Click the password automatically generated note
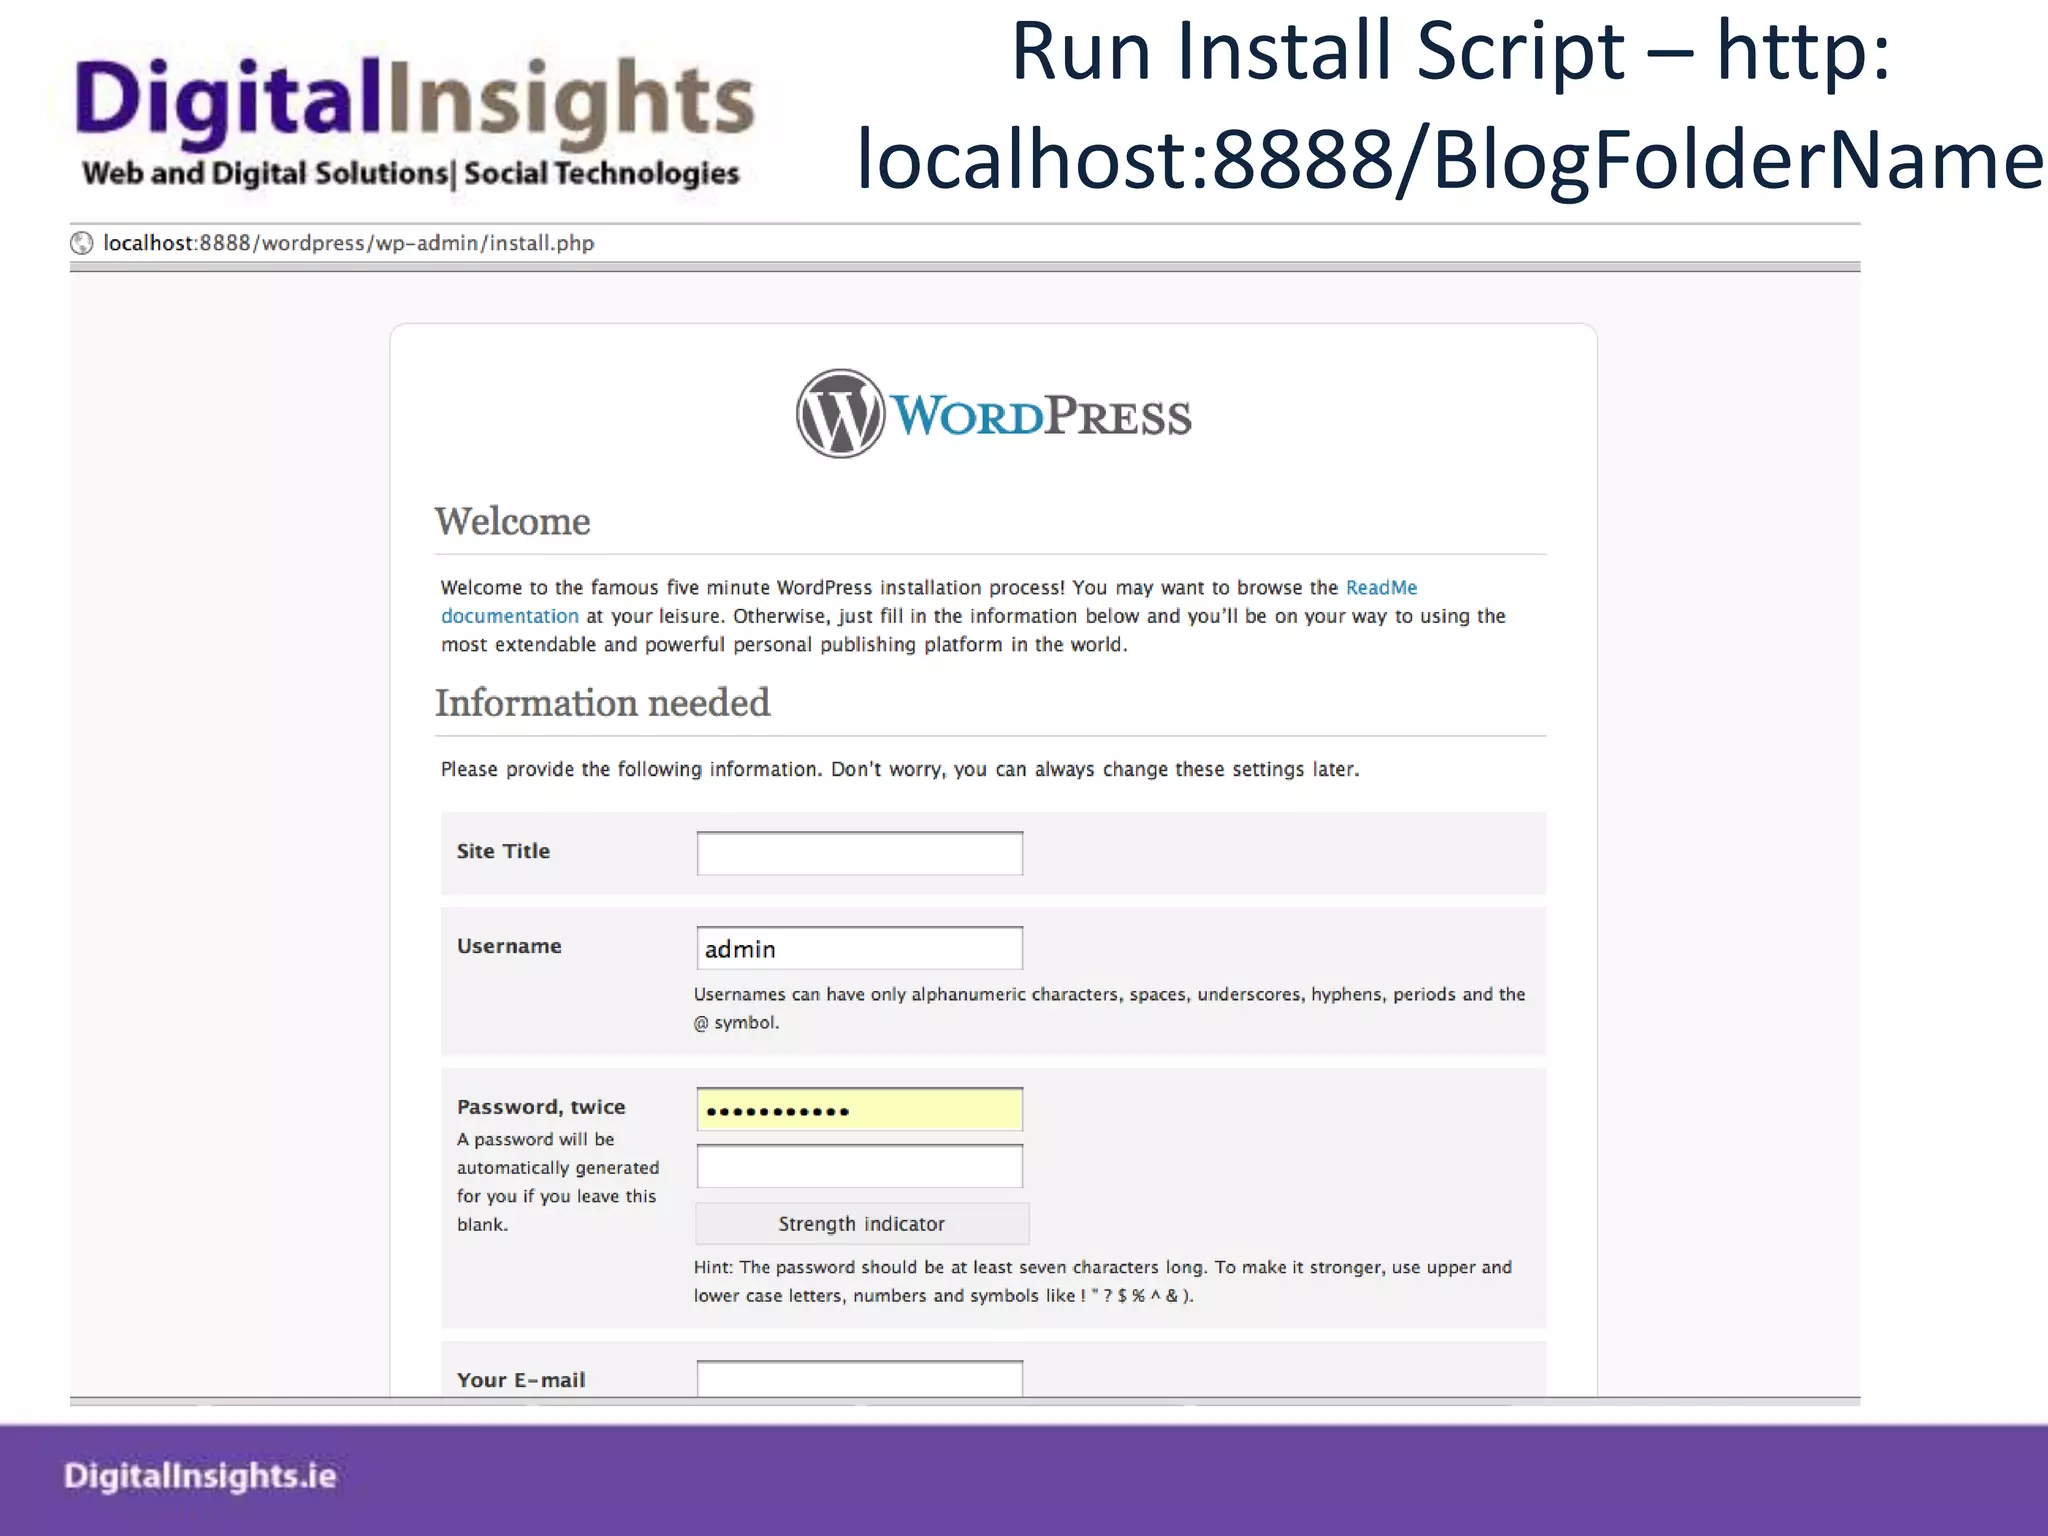This screenshot has width=2048, height=1536. point(558,1182)
